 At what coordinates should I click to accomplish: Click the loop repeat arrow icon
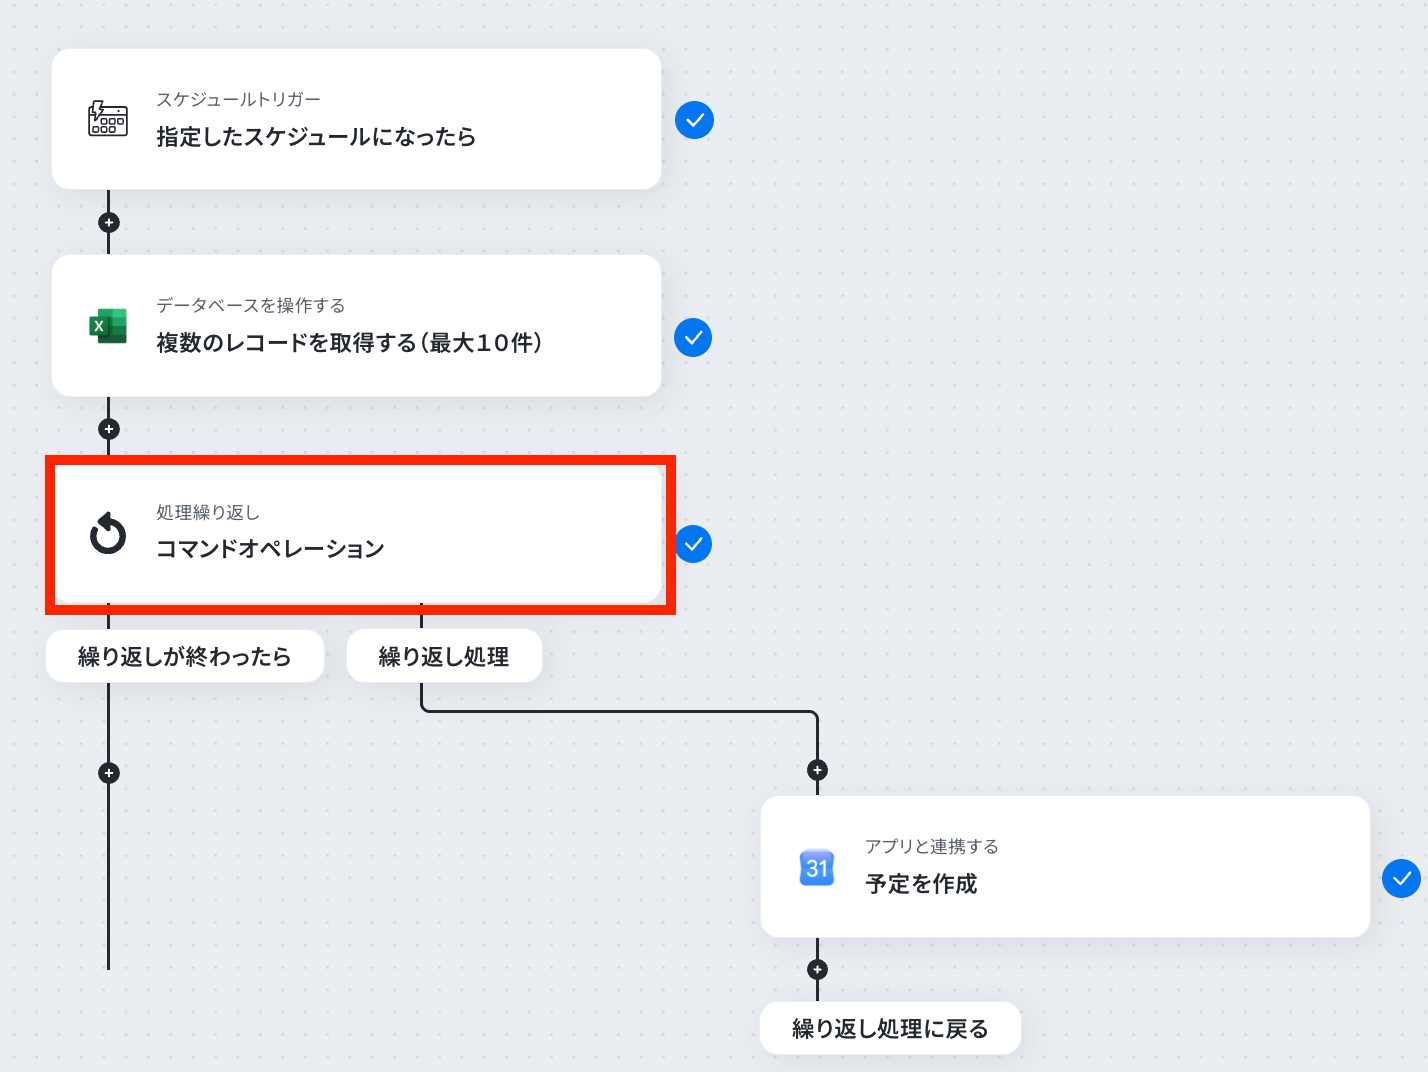pos(108,533)
